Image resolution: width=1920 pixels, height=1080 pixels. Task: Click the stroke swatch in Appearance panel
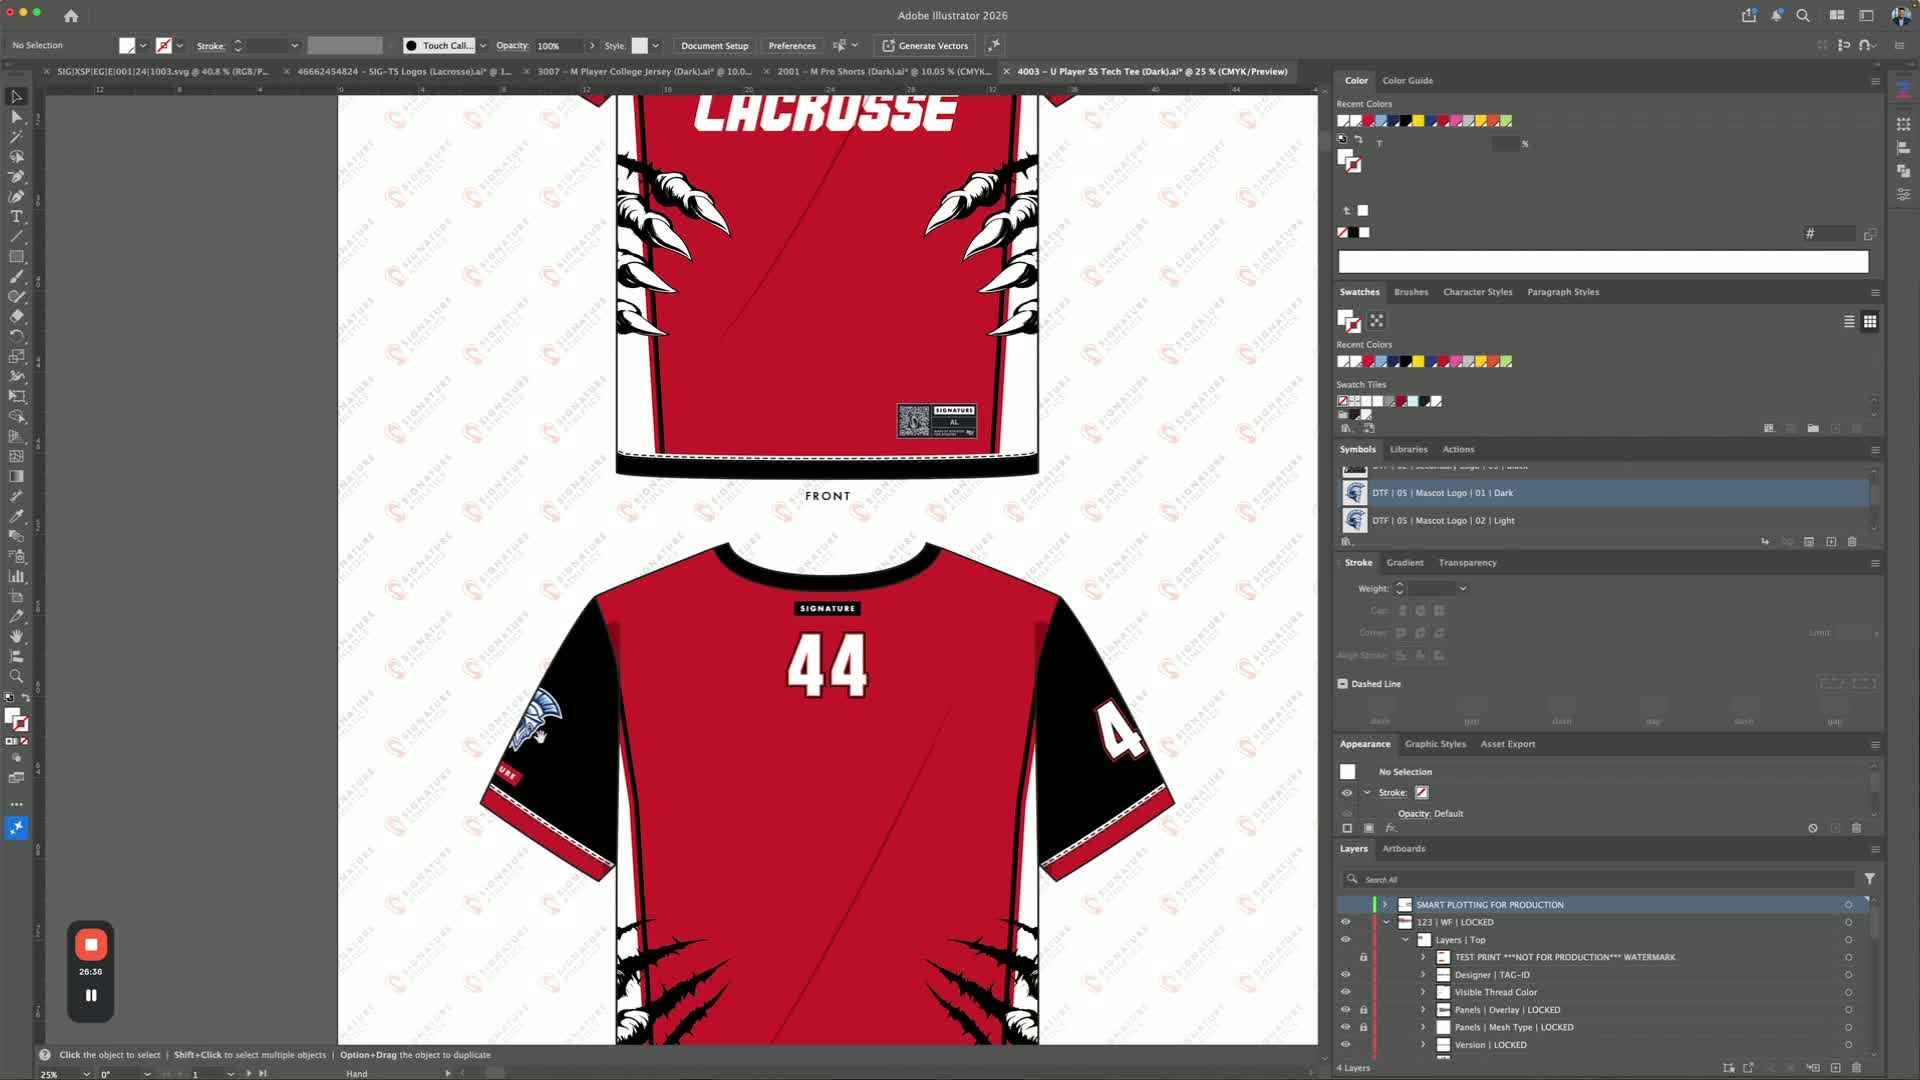click(1421, 793)
